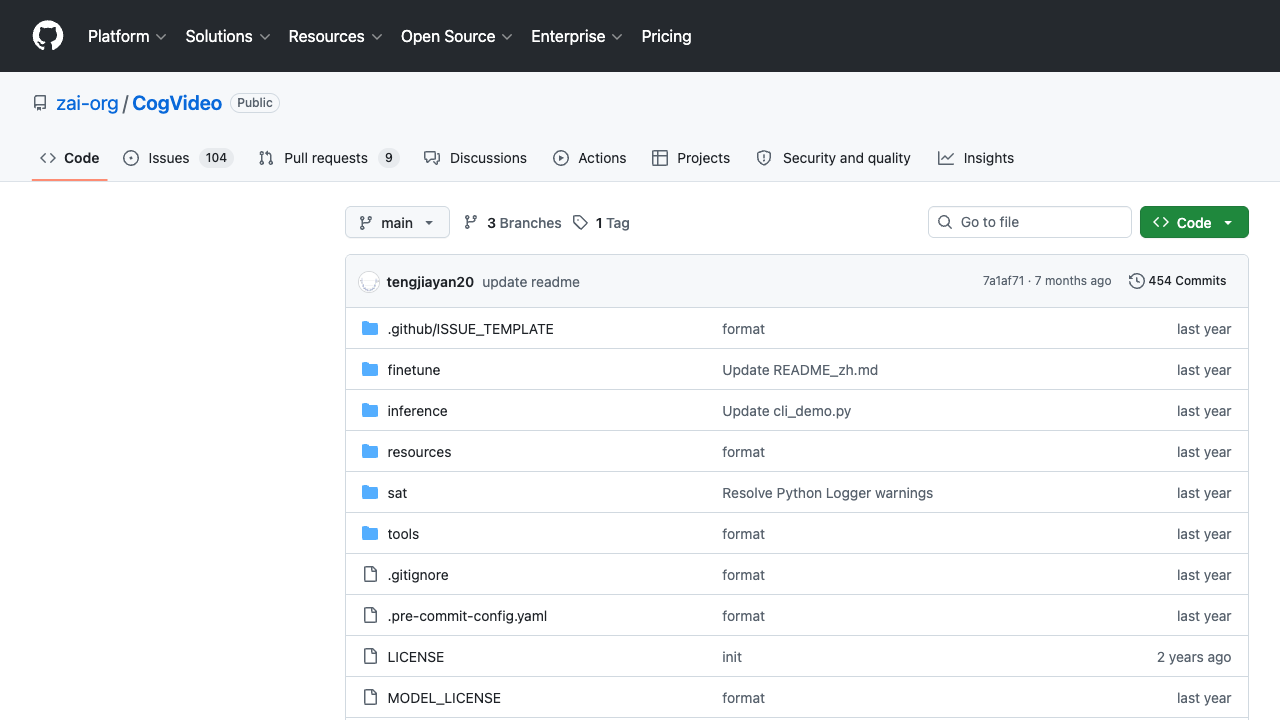Open the CogVideo repository link
1280x720 pixels.
click(x=177, y=103)
